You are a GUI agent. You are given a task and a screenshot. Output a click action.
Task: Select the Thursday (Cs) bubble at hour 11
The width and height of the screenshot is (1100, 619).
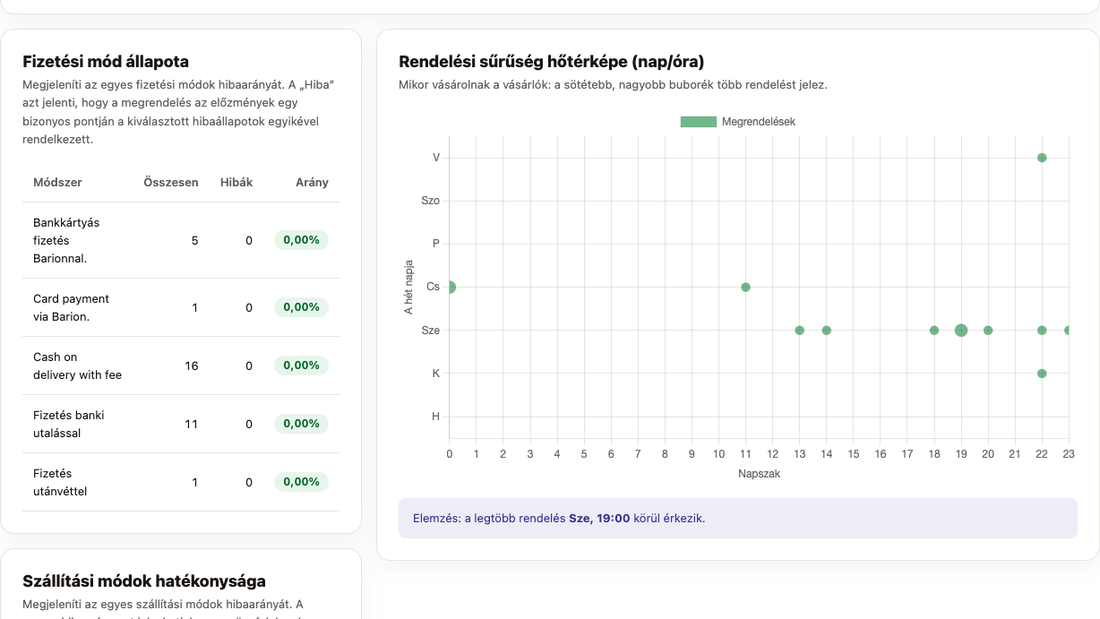[x=746, y=287]
